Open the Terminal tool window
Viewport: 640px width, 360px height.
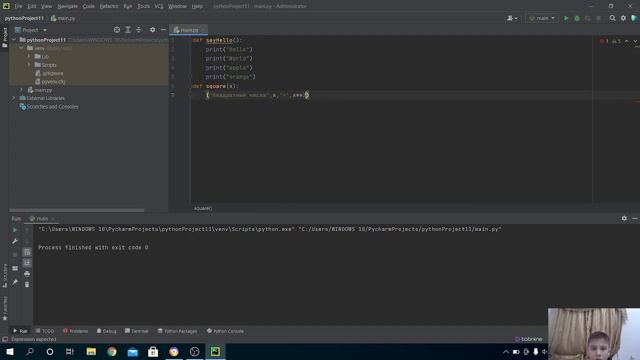pos(137,331)
